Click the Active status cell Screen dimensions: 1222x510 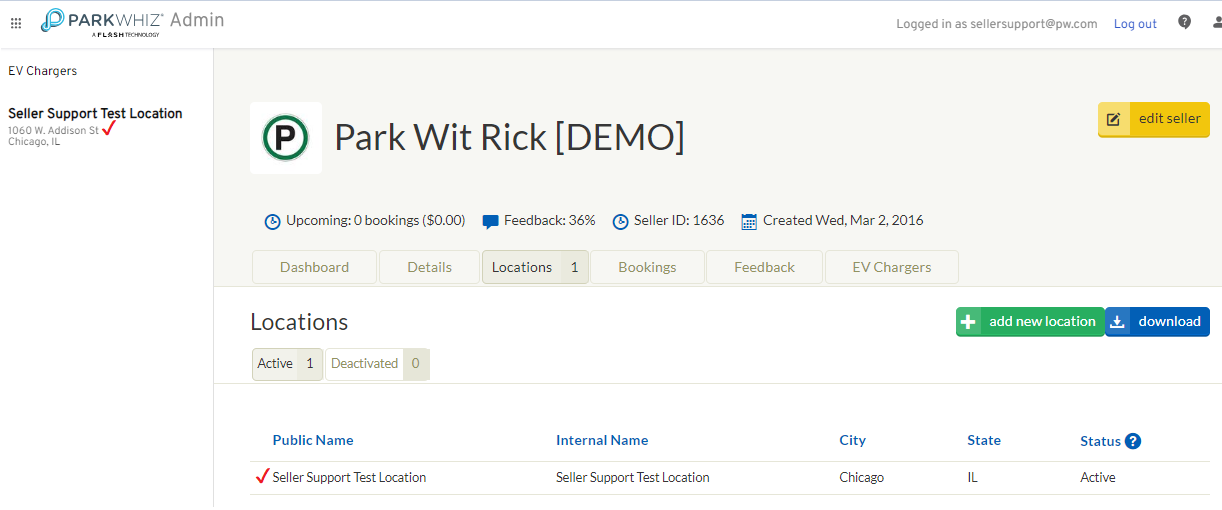pos(1098,478)
